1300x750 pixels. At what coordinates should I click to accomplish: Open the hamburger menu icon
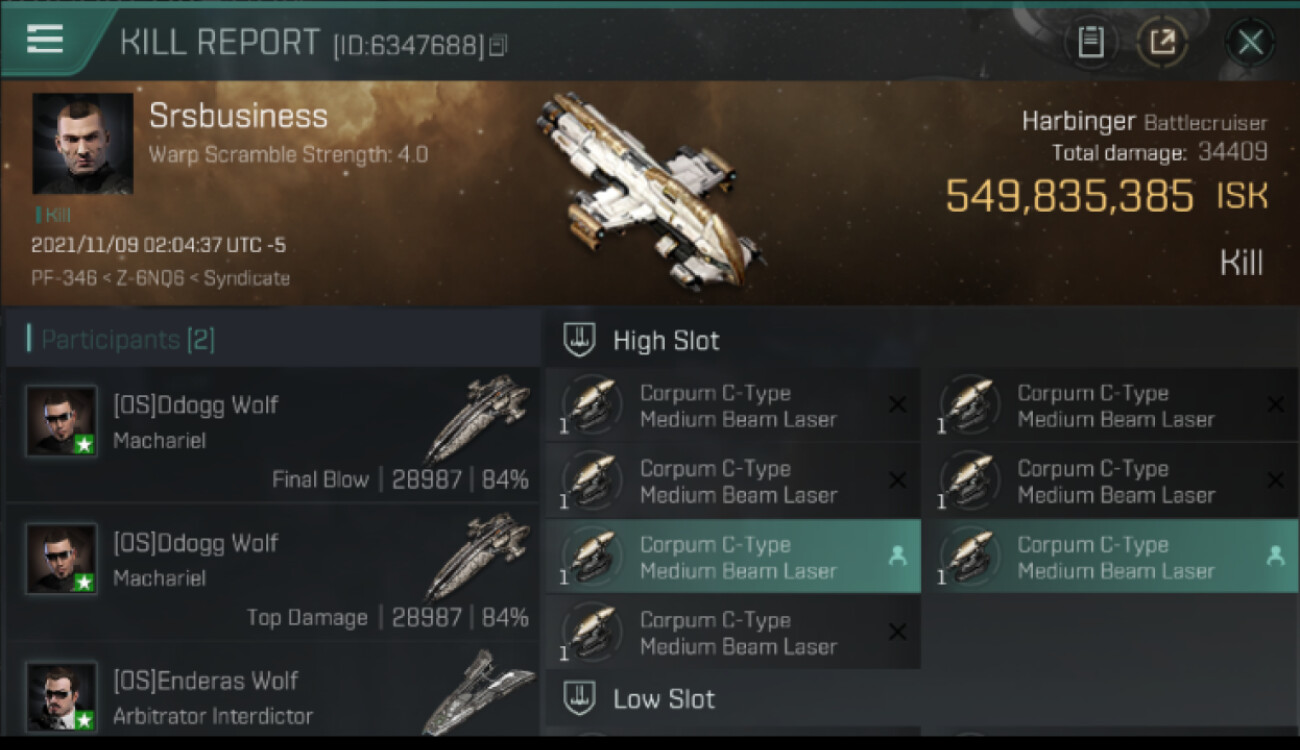(45, 39)
